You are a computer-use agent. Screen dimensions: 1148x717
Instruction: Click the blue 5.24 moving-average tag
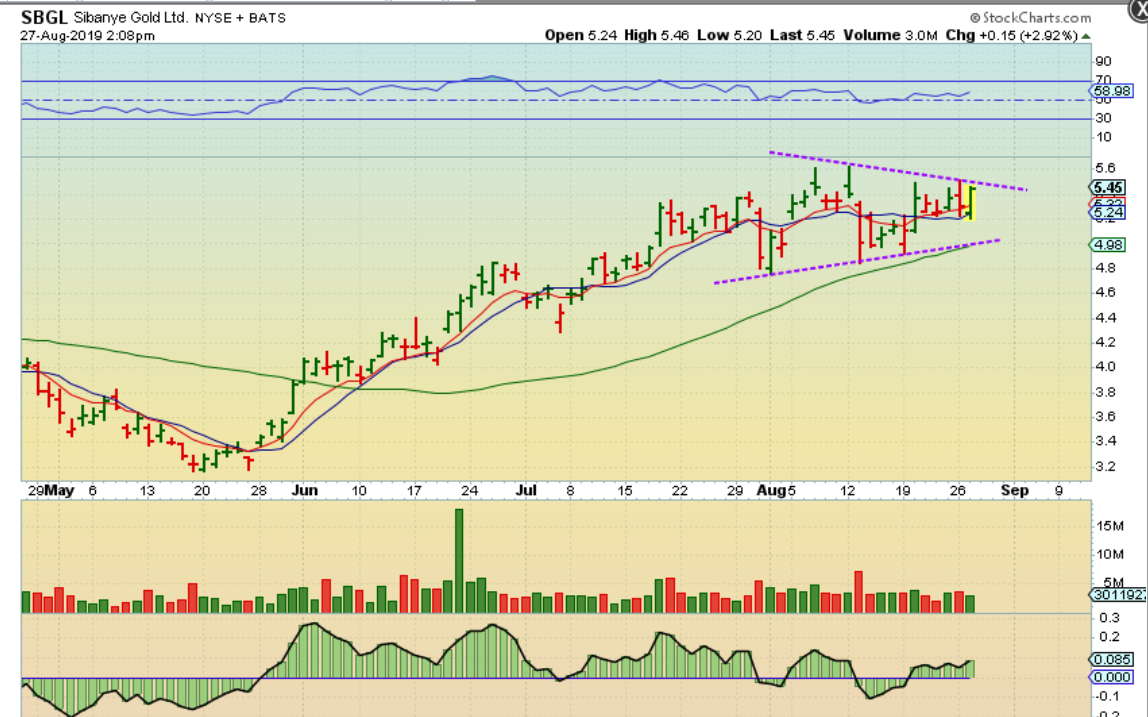tap(1108, 212)
